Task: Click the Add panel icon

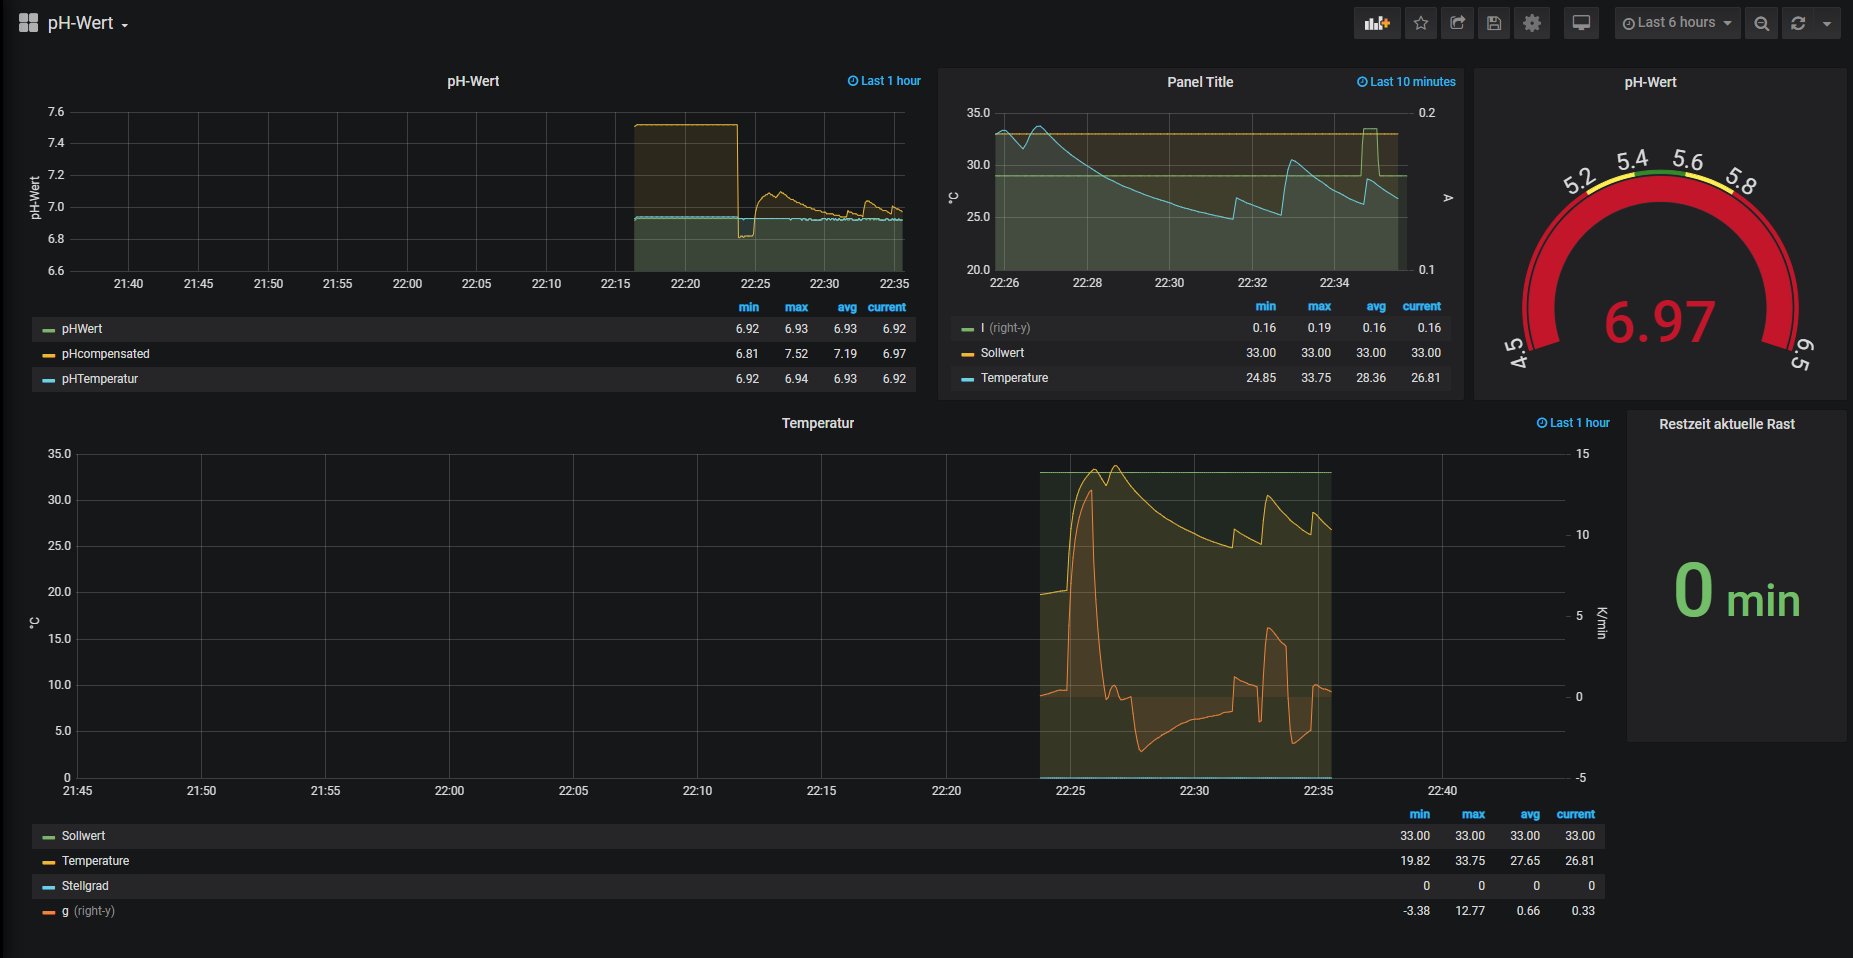Action: (1377, 23)
